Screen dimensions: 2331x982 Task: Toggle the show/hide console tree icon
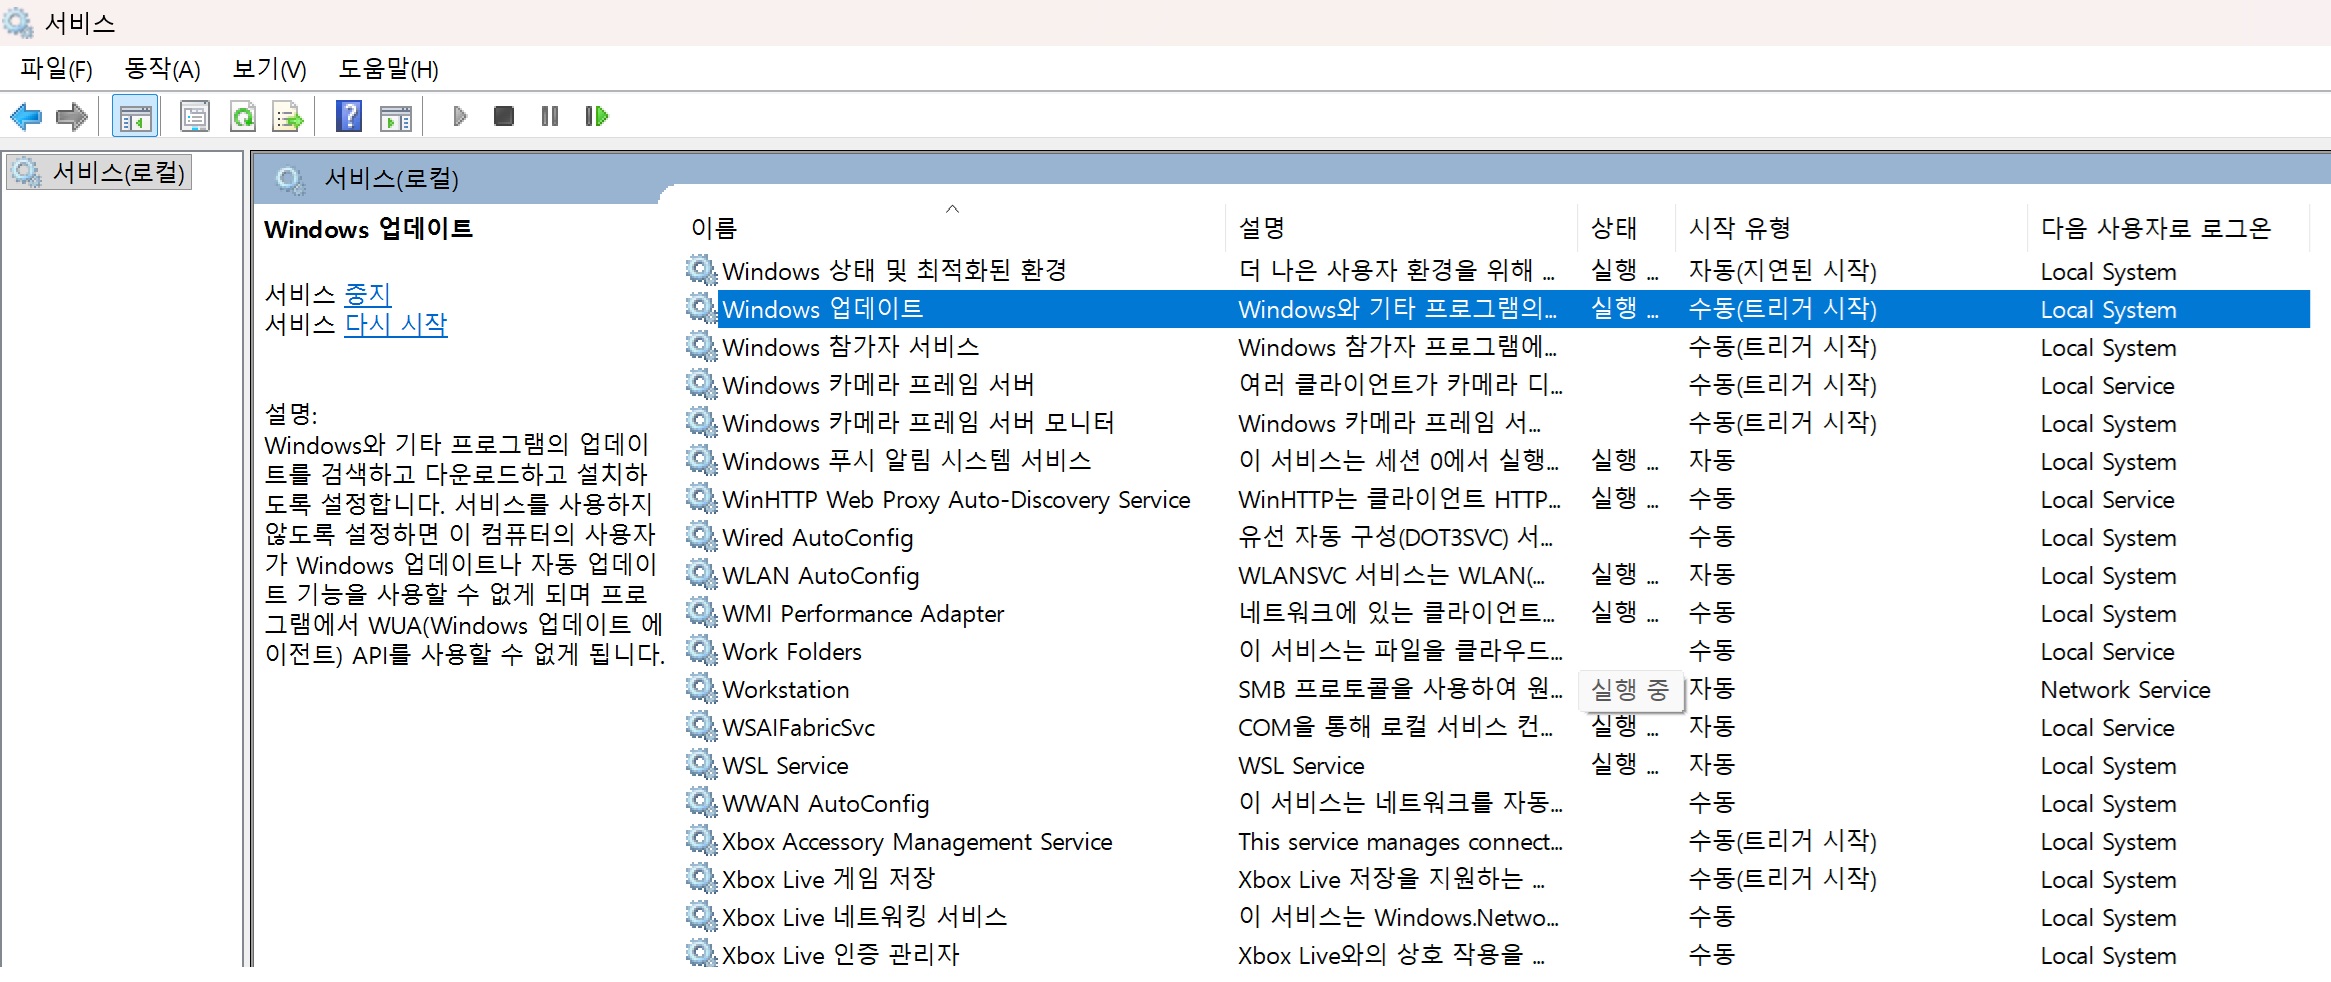pyautogui.click(x=135, y=117)
